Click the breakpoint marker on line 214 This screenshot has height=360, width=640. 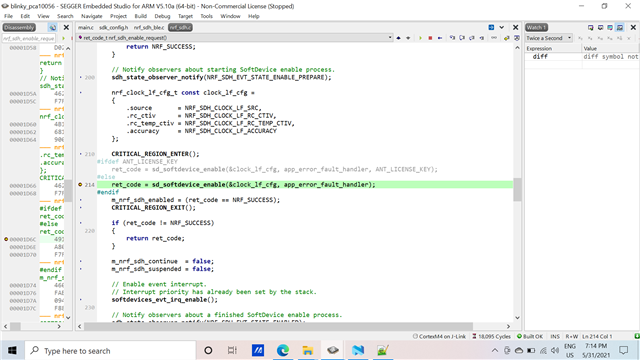pos(80,184)
